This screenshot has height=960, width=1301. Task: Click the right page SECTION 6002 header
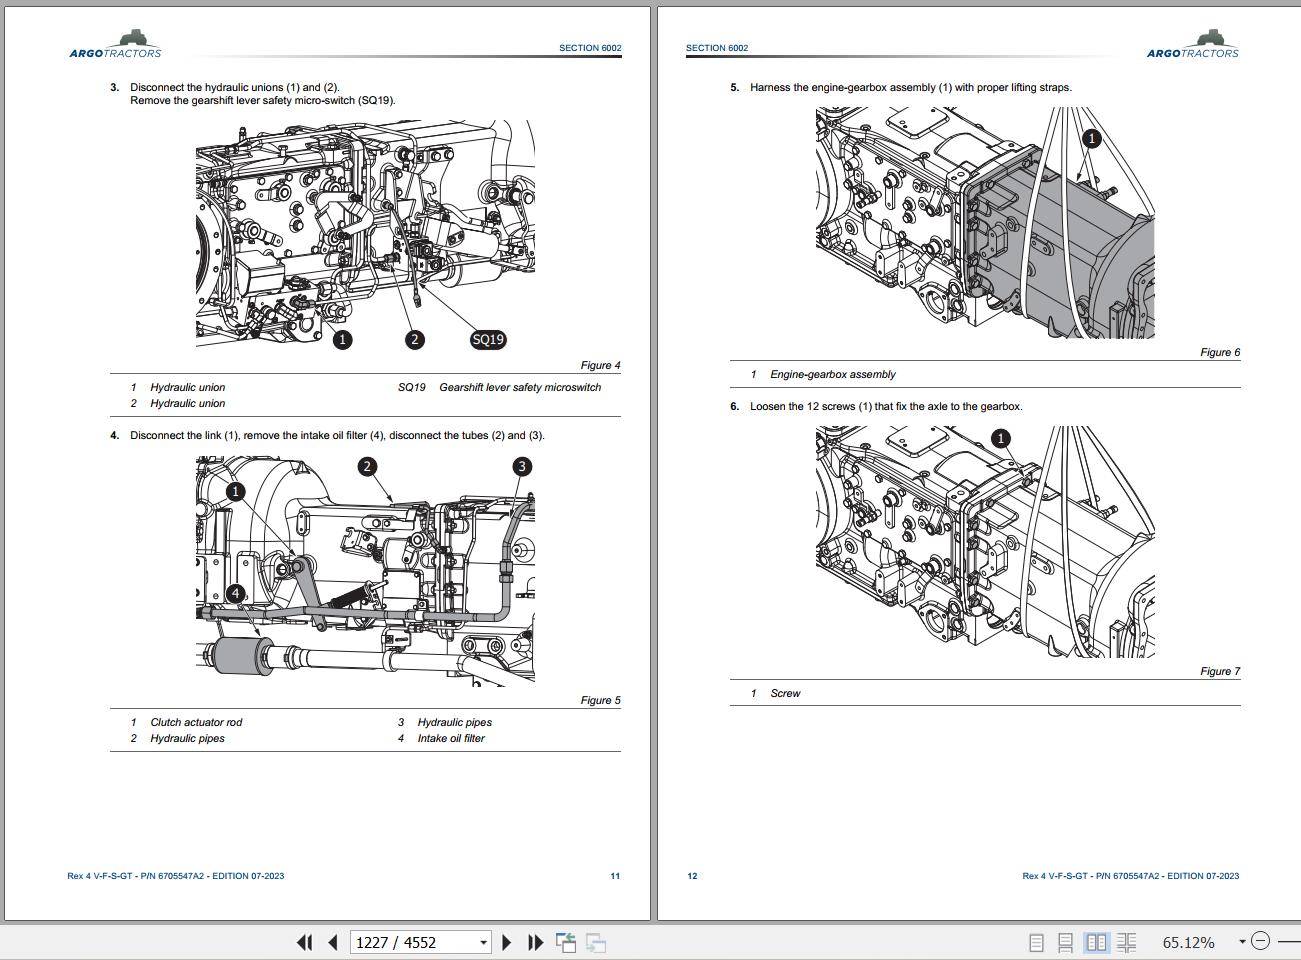pos(717,48)
